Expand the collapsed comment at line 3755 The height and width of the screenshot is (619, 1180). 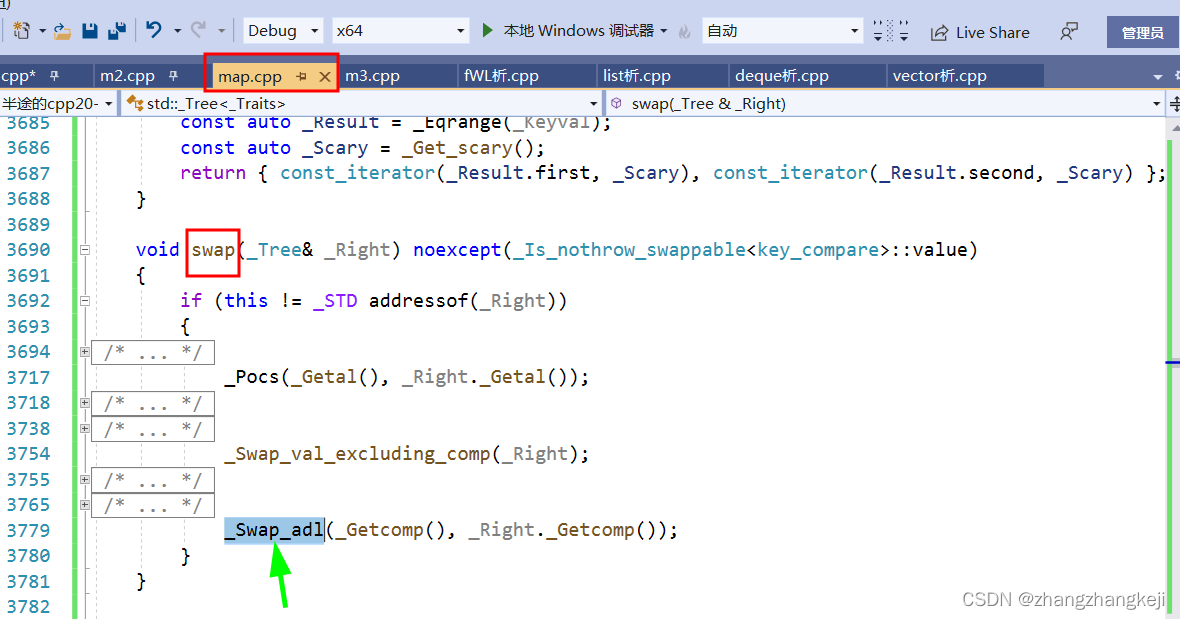[85, 479]
